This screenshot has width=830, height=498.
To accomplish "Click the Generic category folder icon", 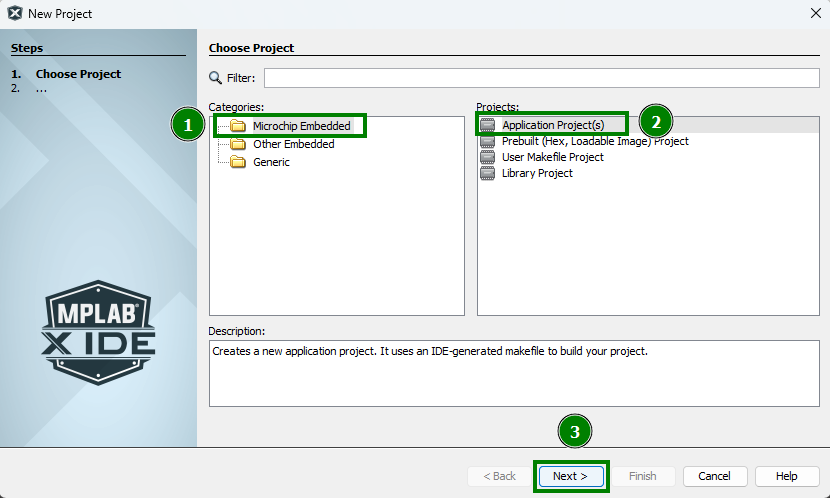I will [x=238, y=162].
